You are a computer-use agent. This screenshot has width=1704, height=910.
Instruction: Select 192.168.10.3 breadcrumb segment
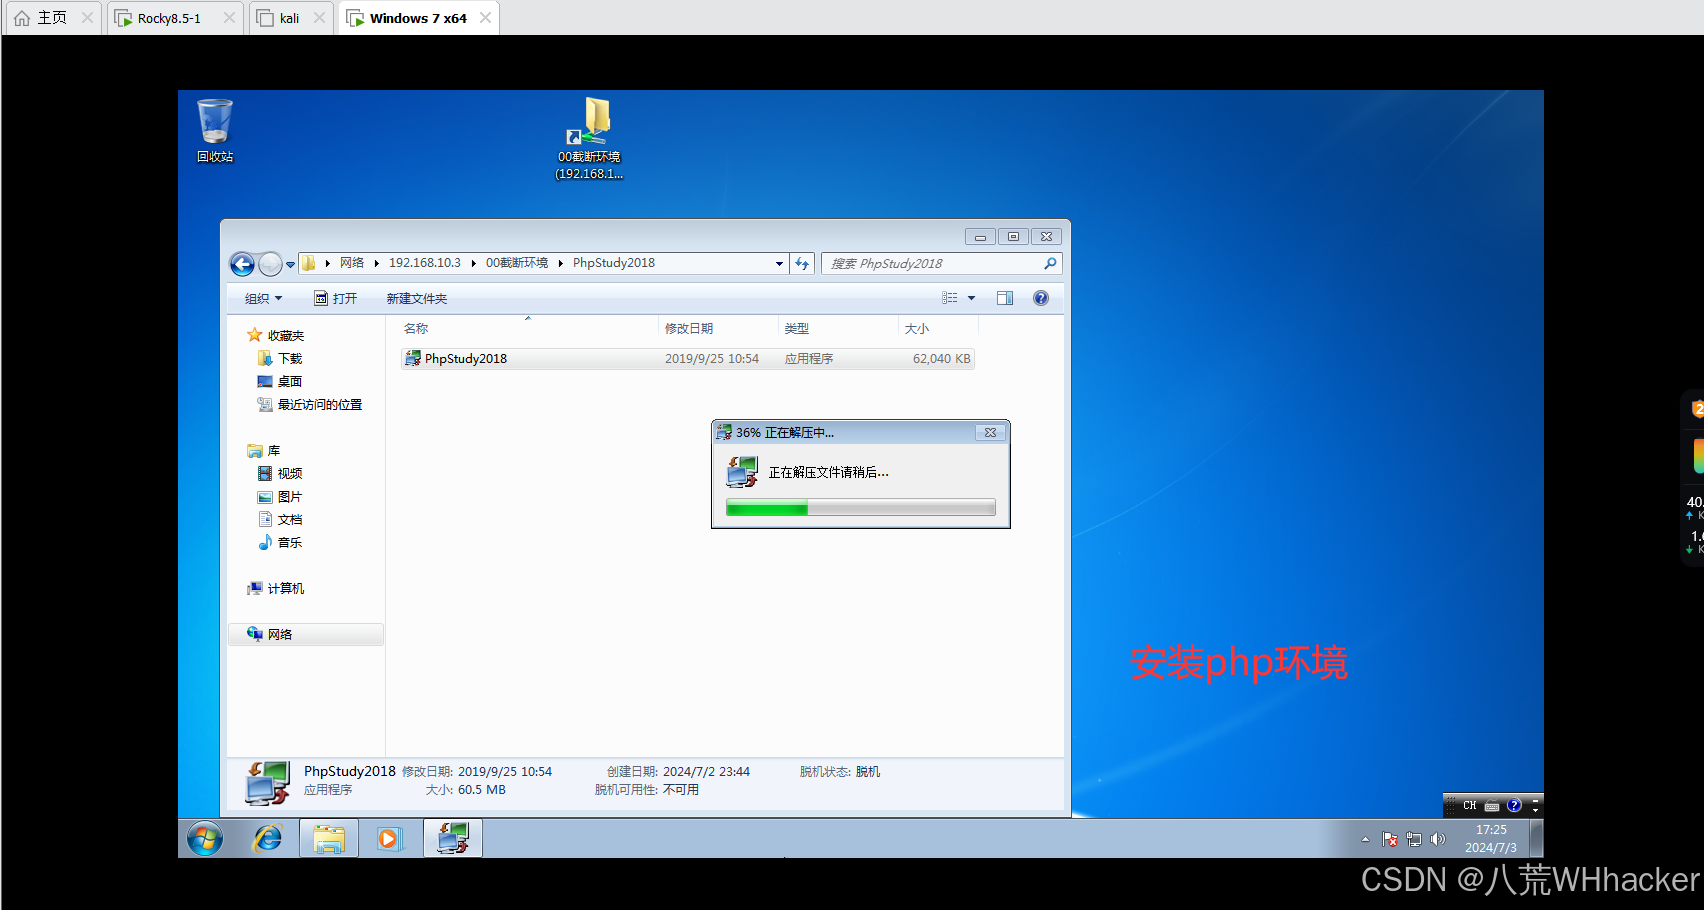click(x=425, y=263)
